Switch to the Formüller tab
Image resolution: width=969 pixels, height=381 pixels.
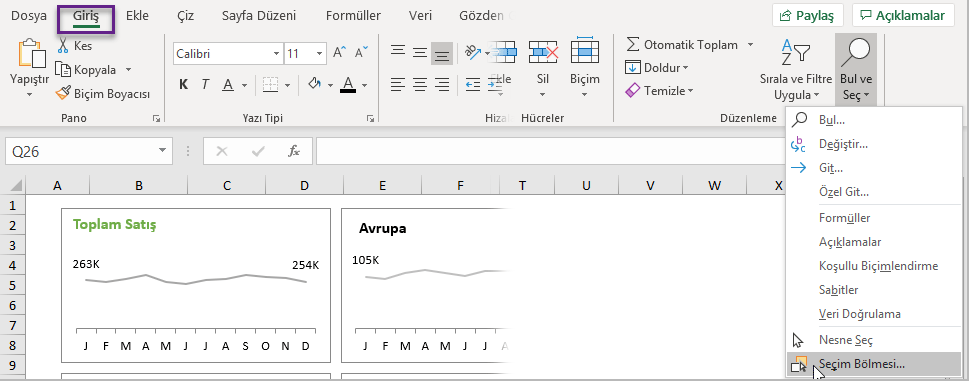click(x=353, y=16)
